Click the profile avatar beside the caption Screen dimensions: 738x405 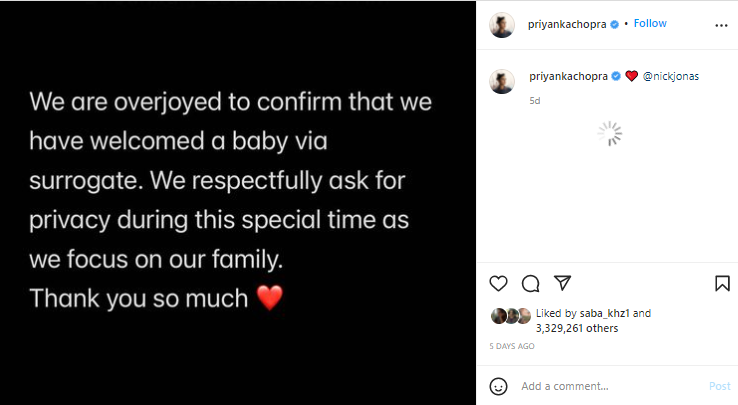pyautogui.click(x=502, y=81)
